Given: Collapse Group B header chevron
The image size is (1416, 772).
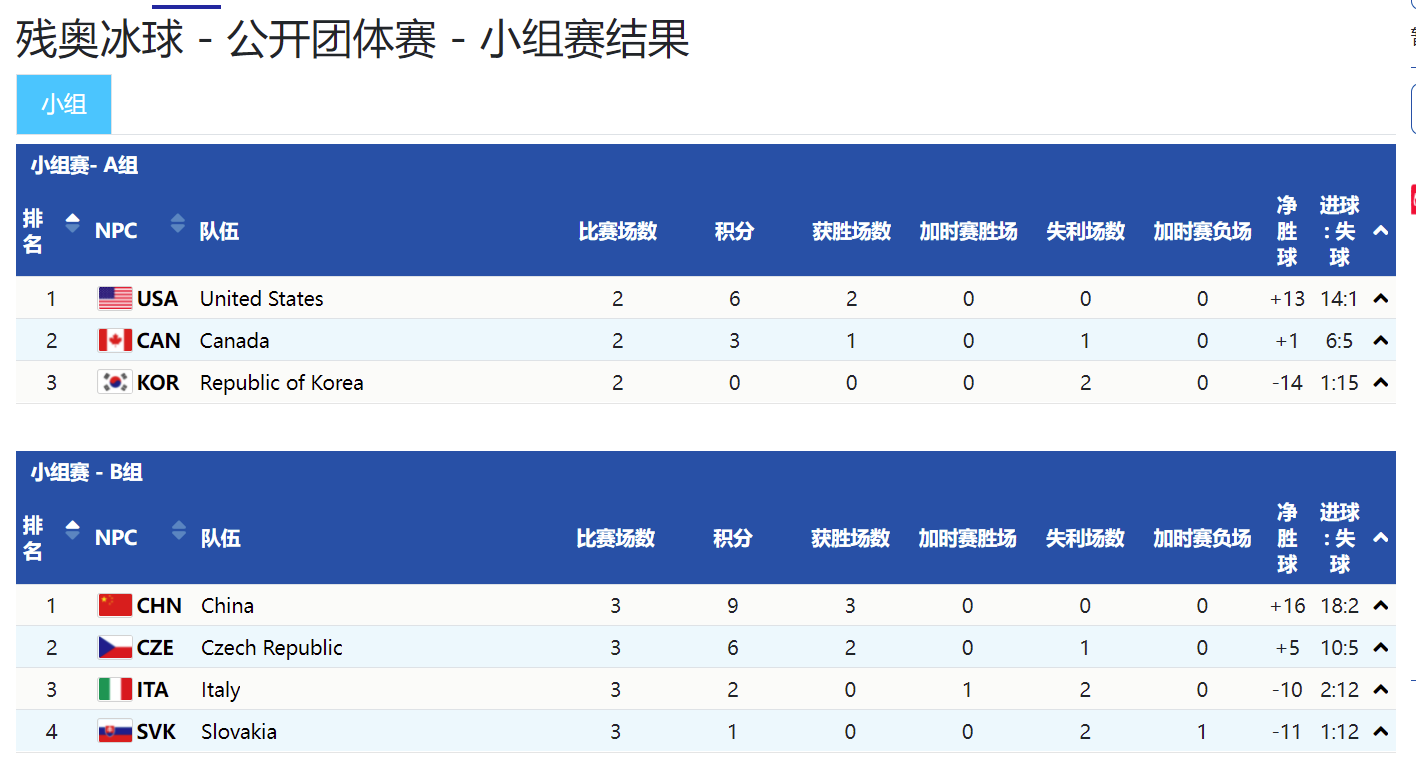Looking at the screenshot, I should click(x=1381, y=538).
